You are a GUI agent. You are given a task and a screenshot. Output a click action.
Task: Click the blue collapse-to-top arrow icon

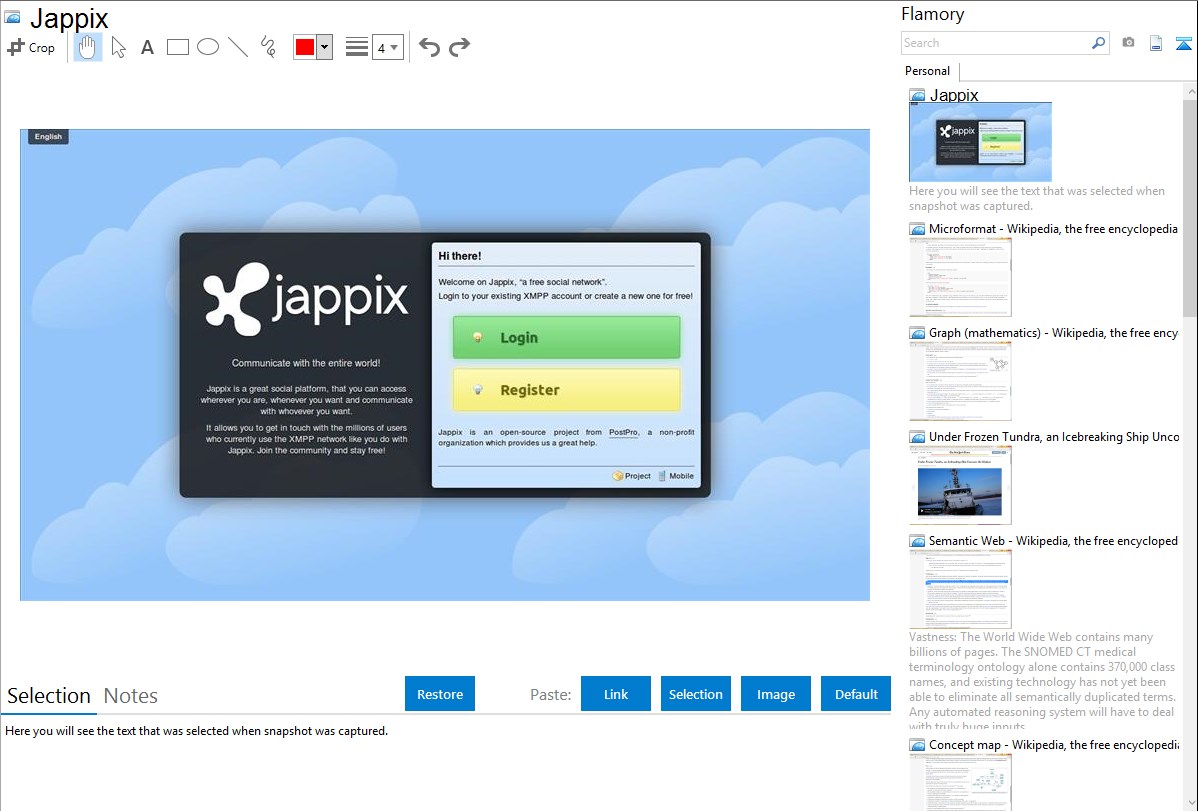point(1184,43)
